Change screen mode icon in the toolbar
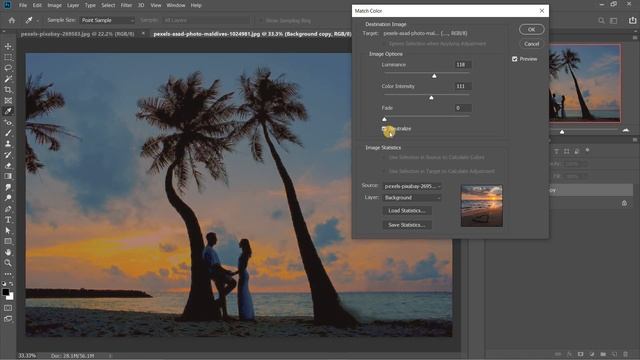This screenshot has height=360, width=640. (x=8, y=319)
